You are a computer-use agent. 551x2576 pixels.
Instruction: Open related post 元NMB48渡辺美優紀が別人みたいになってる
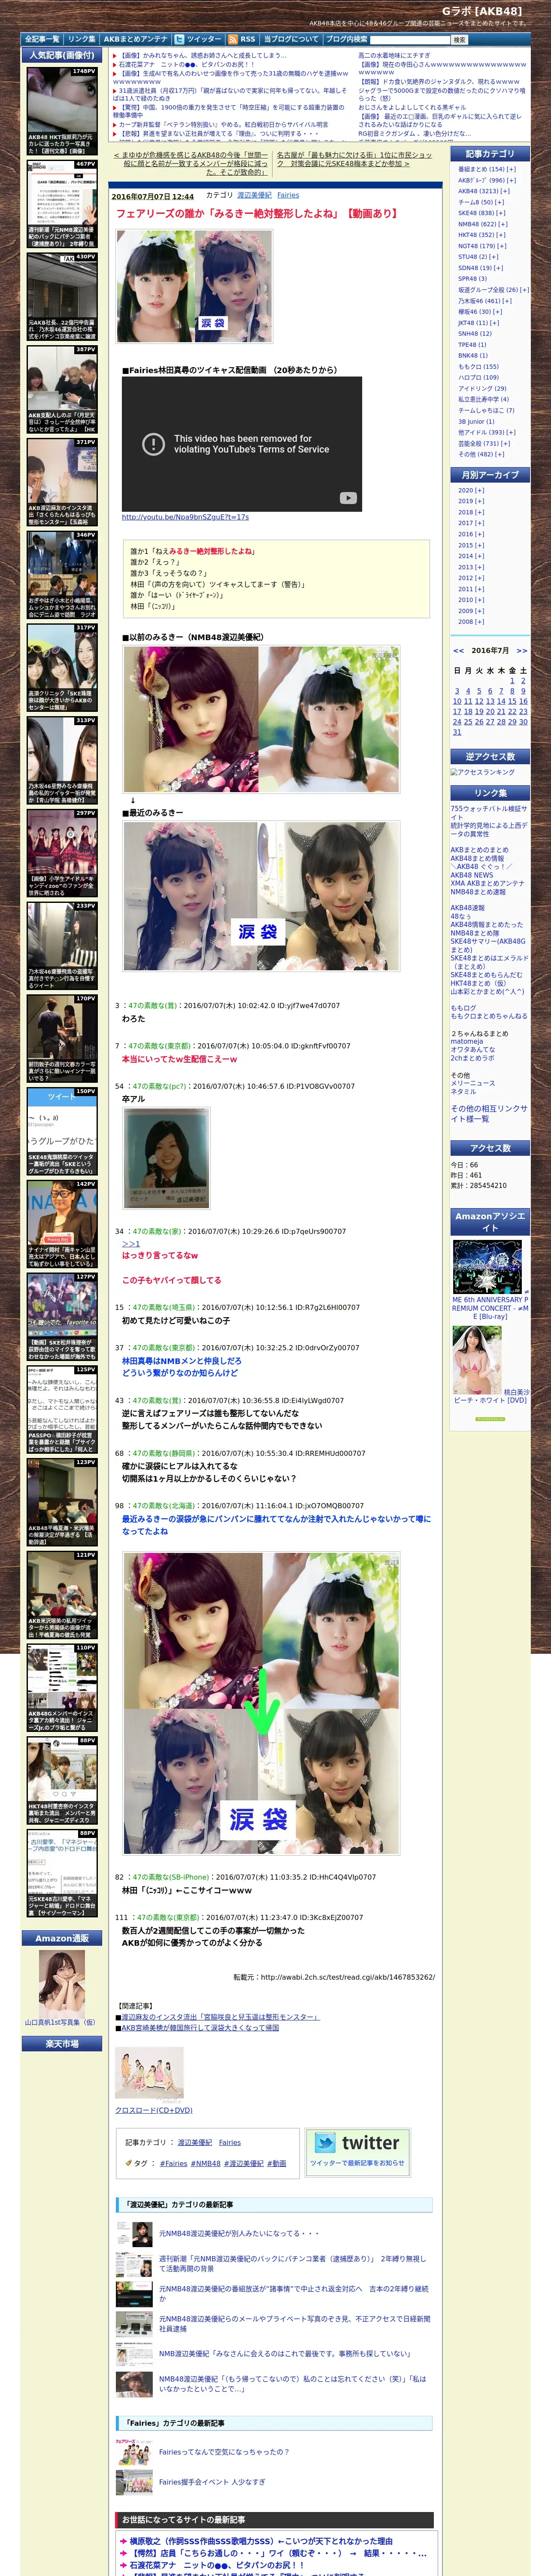pyautogui.click(x=240, y=2233)
